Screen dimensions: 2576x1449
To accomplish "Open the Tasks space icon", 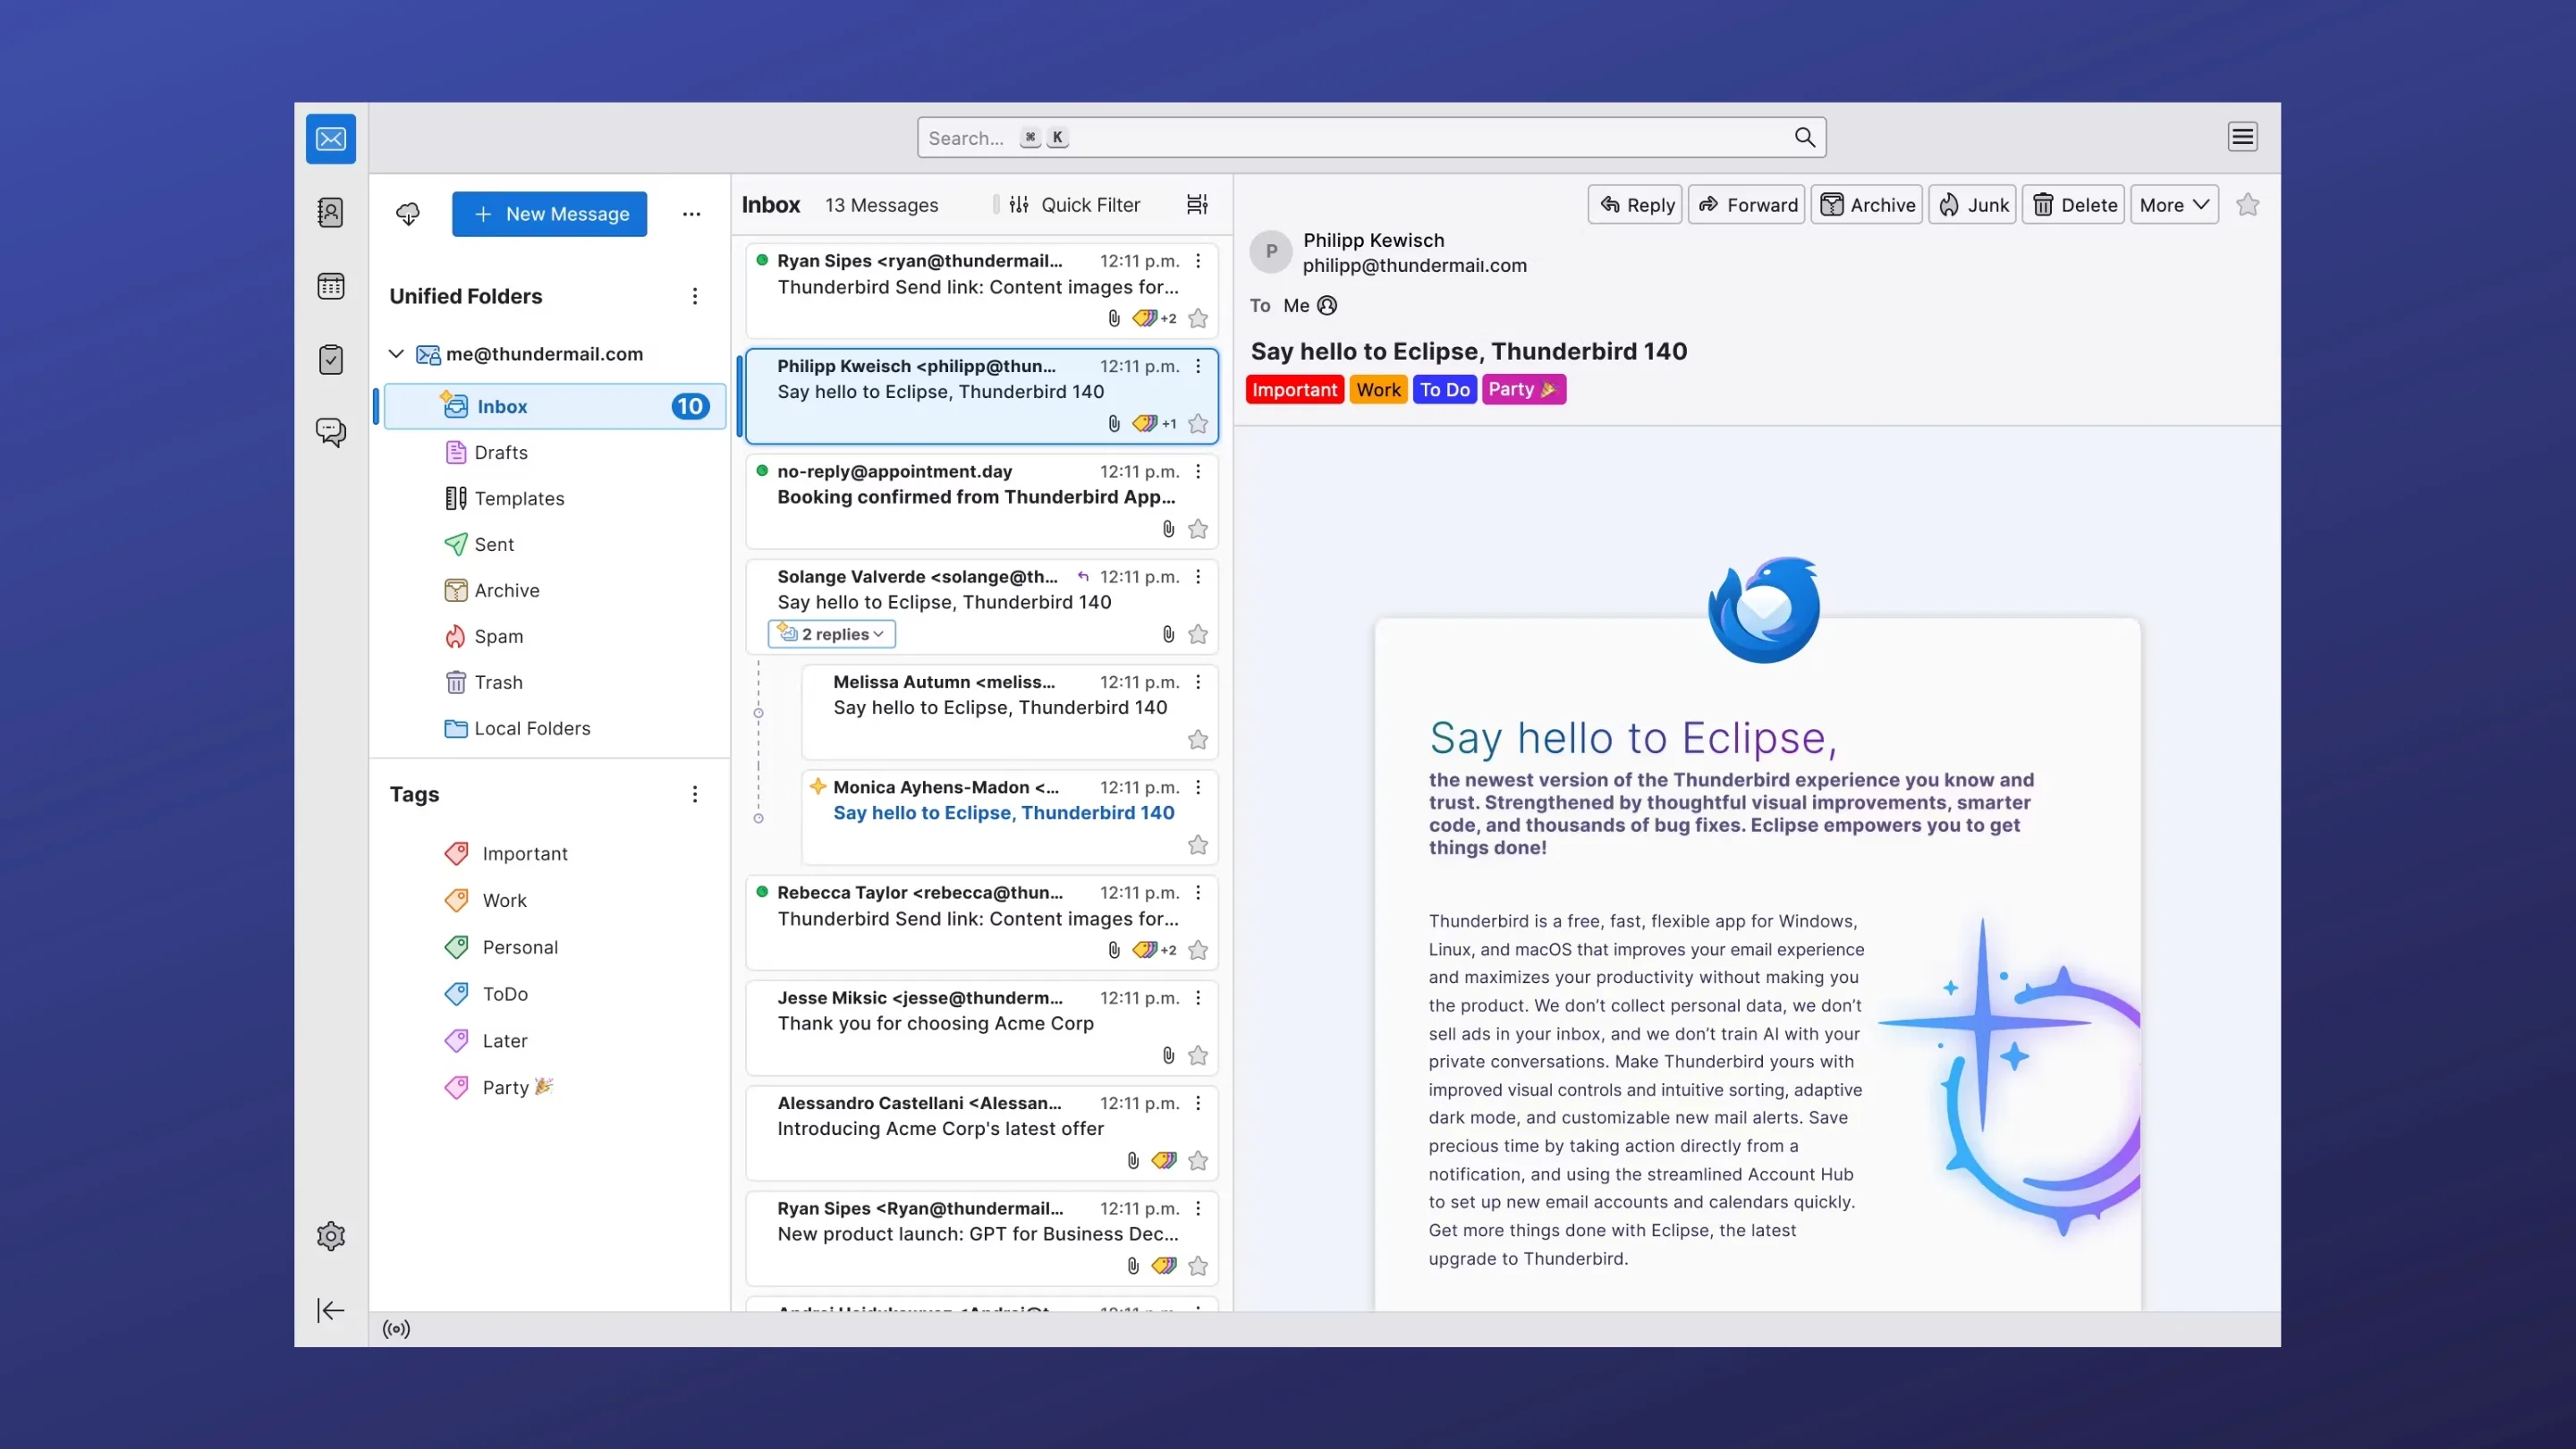I will pyautogui.click(x=331, y=359).
